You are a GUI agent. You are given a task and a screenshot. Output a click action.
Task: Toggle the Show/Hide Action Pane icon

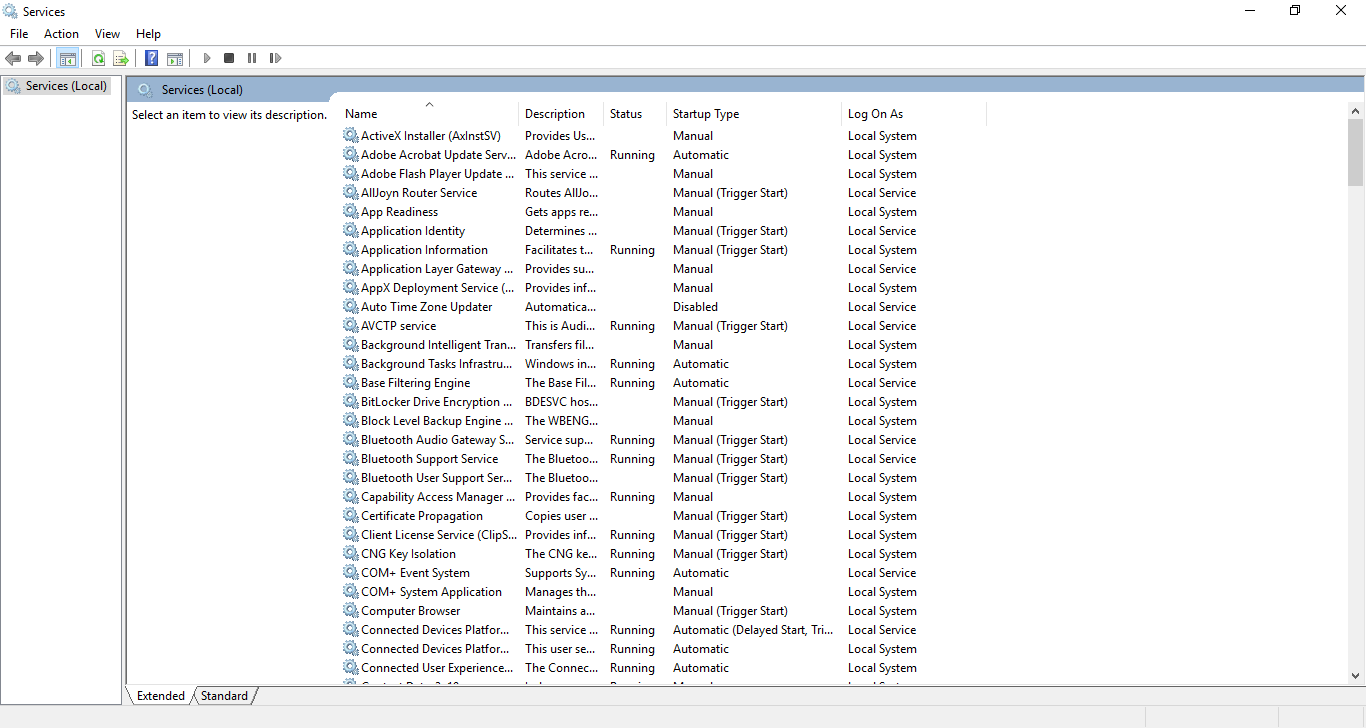(x=175, y=59)
